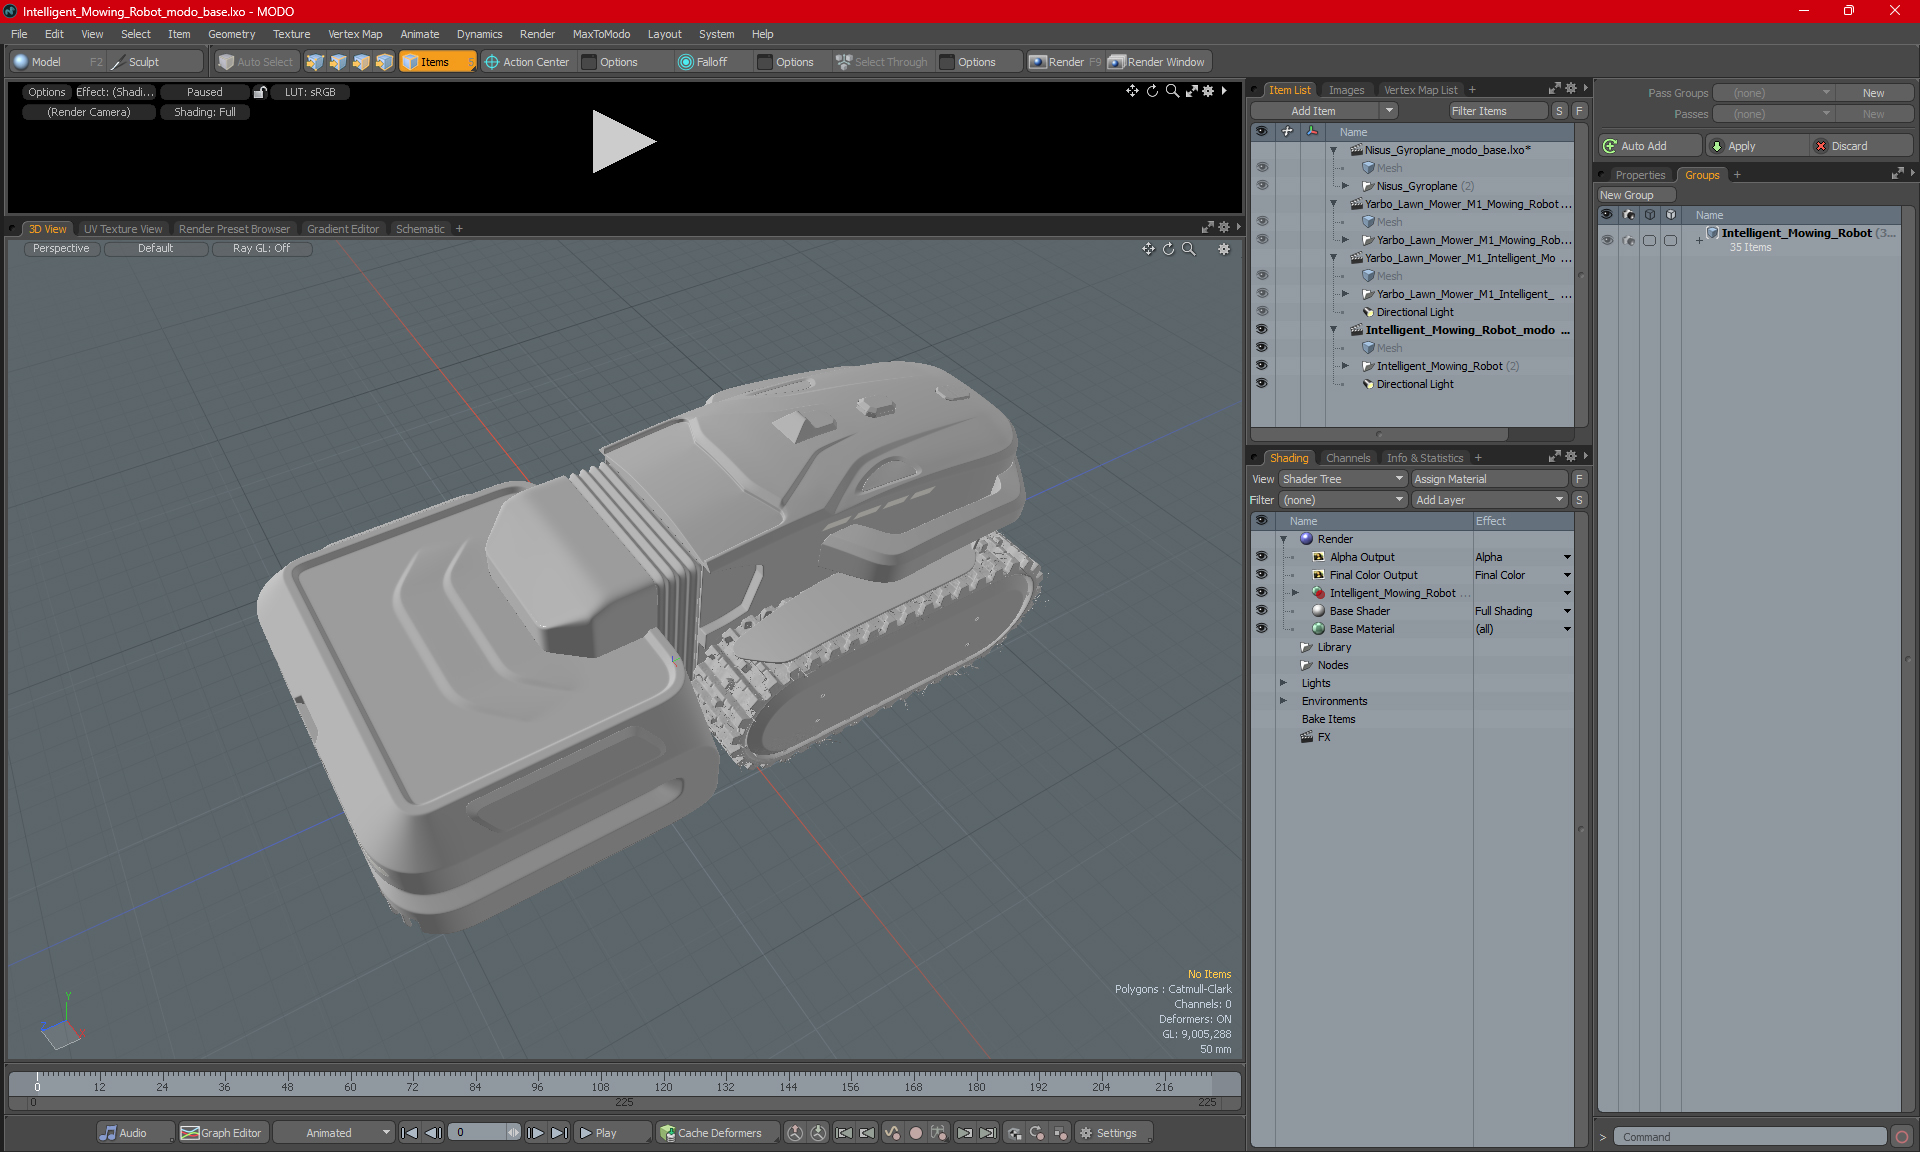Click the Auto Add button
Viewport: 1920px width, 1152px height.
pyautogui.click(x=1650, y=146)
